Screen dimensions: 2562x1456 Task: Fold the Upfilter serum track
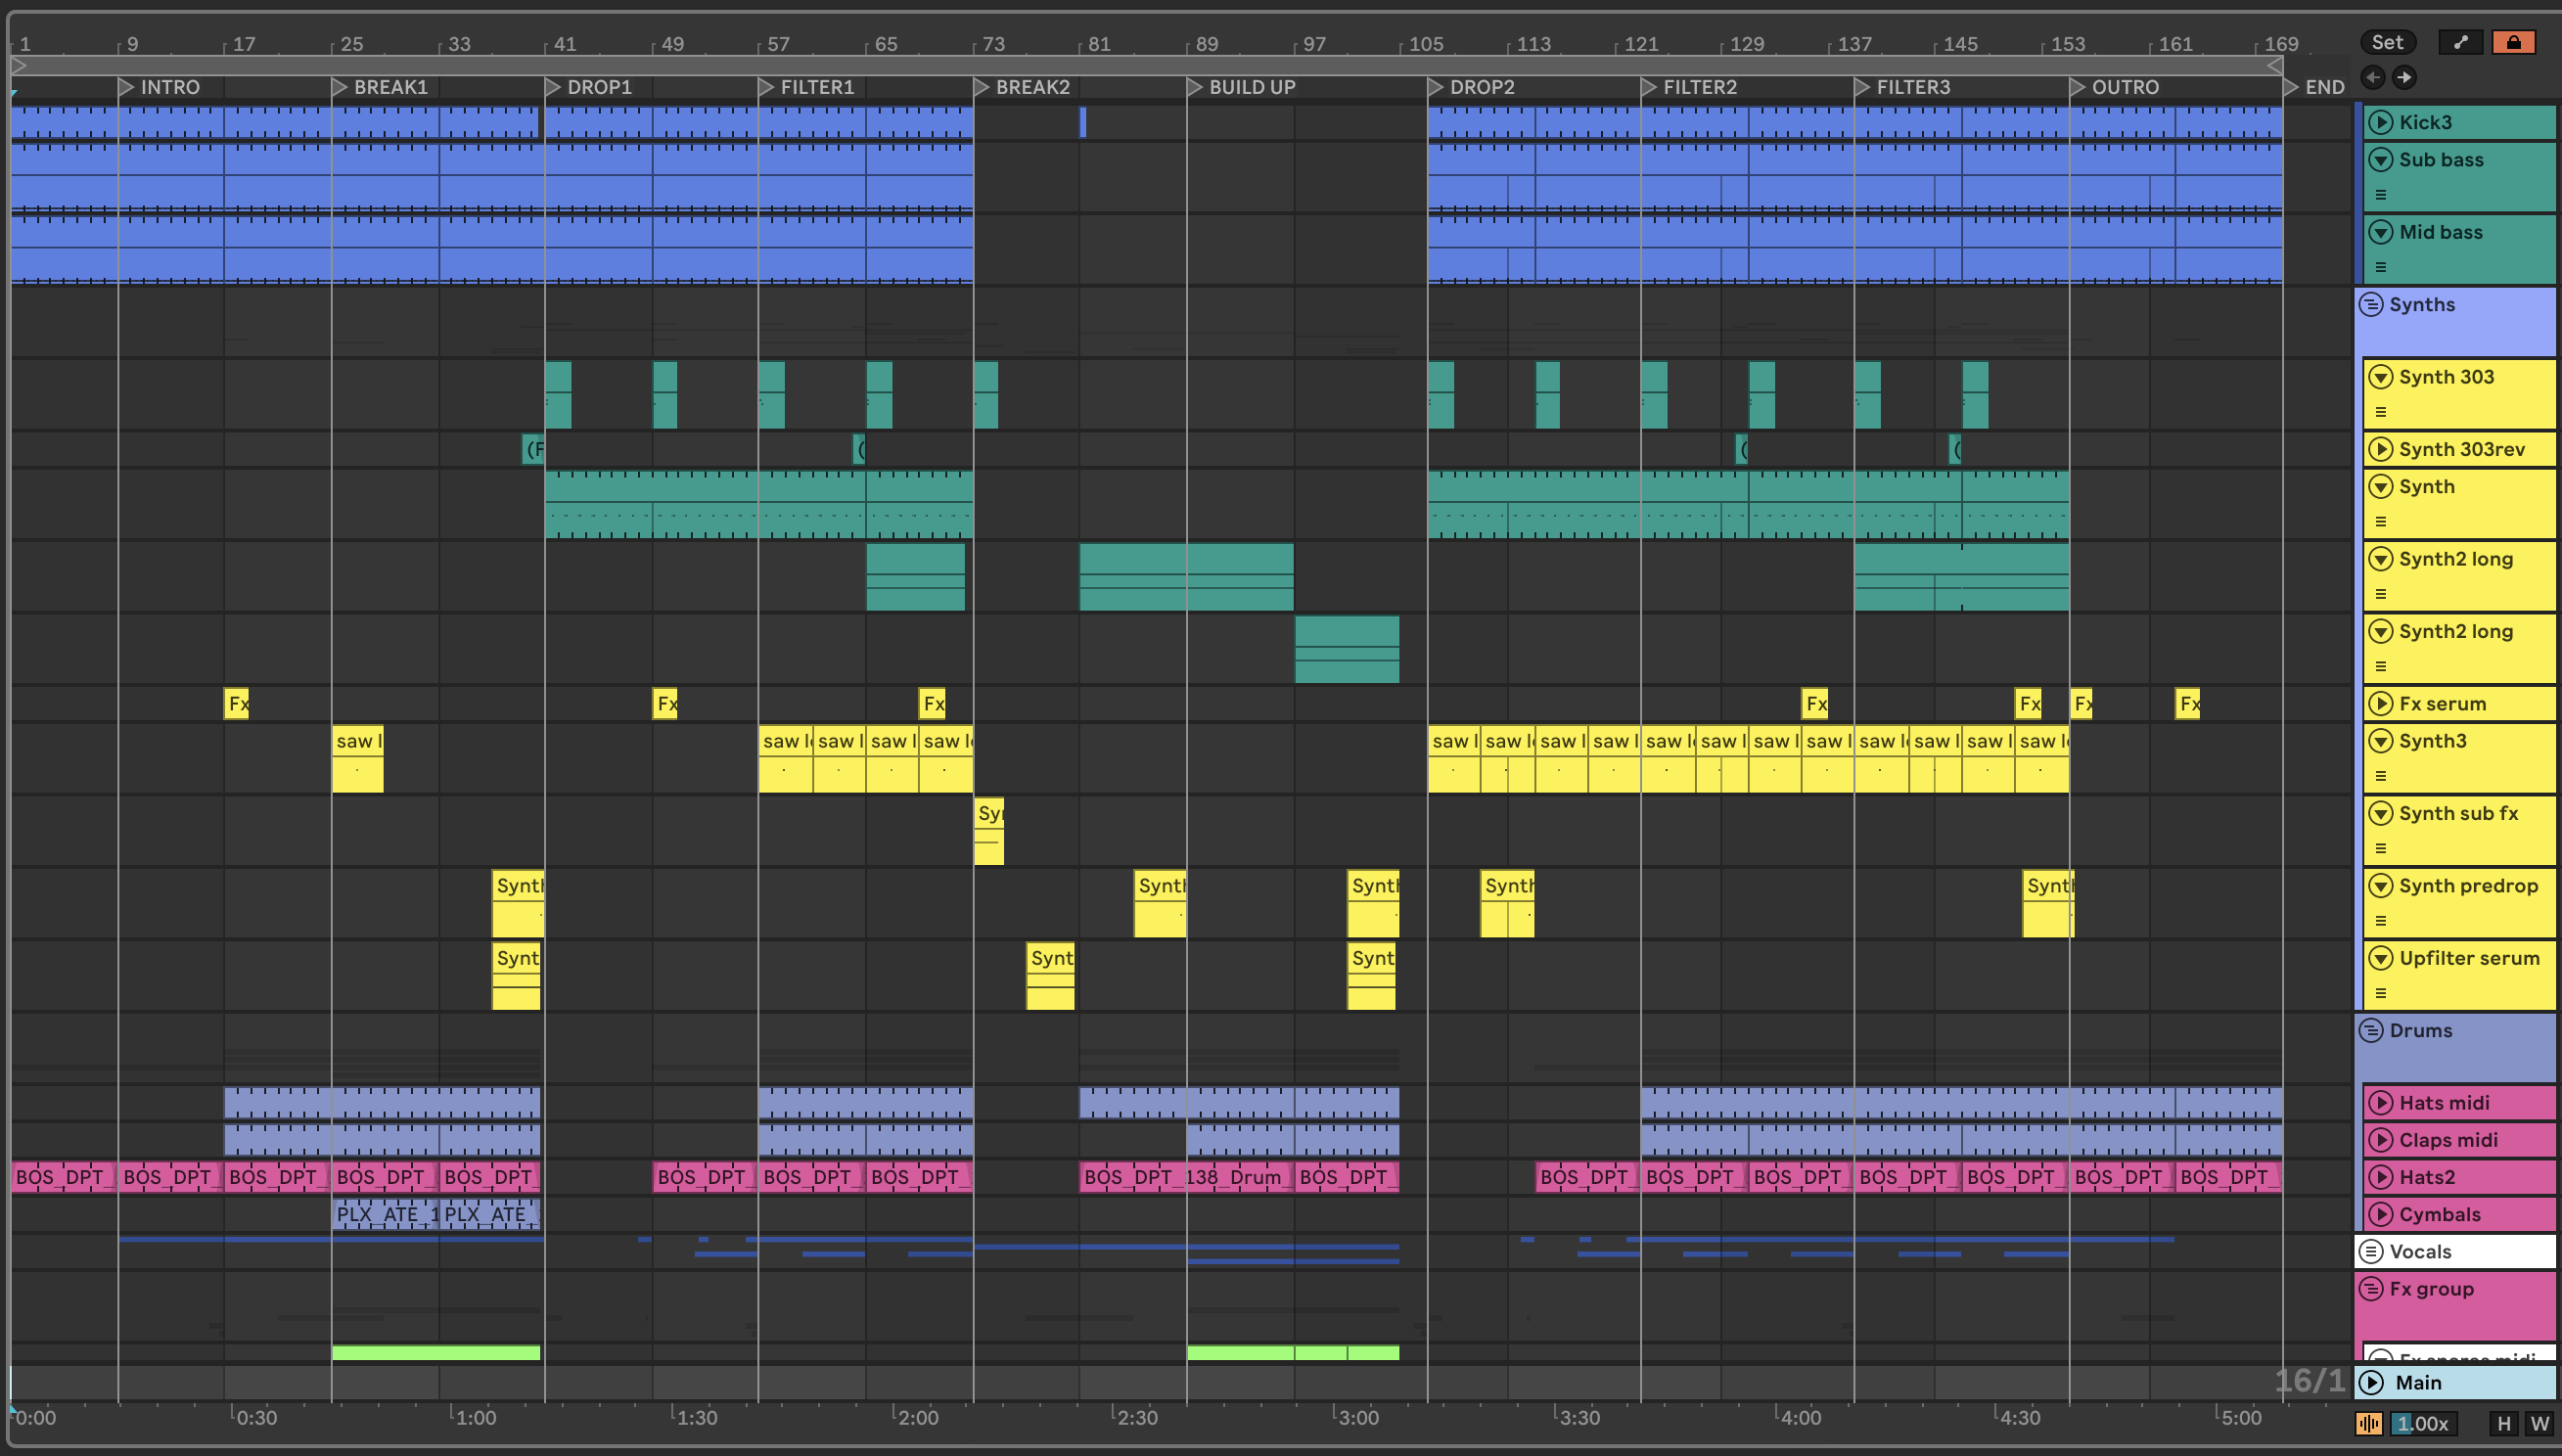tap(2380, 958)
